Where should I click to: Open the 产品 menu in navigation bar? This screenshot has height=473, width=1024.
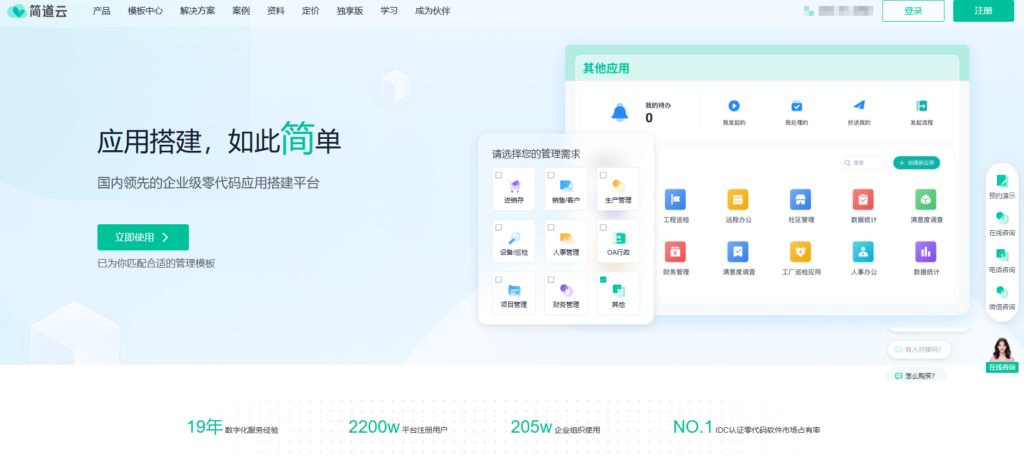point(101,11)
